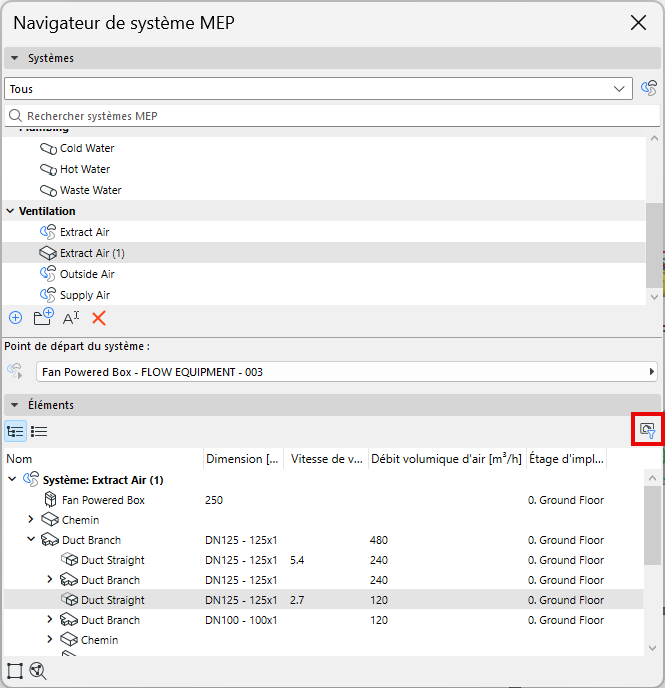Click the 250 dimension value
The height and width of the screenshot is (688, 665).
click(x=214, y=500)
